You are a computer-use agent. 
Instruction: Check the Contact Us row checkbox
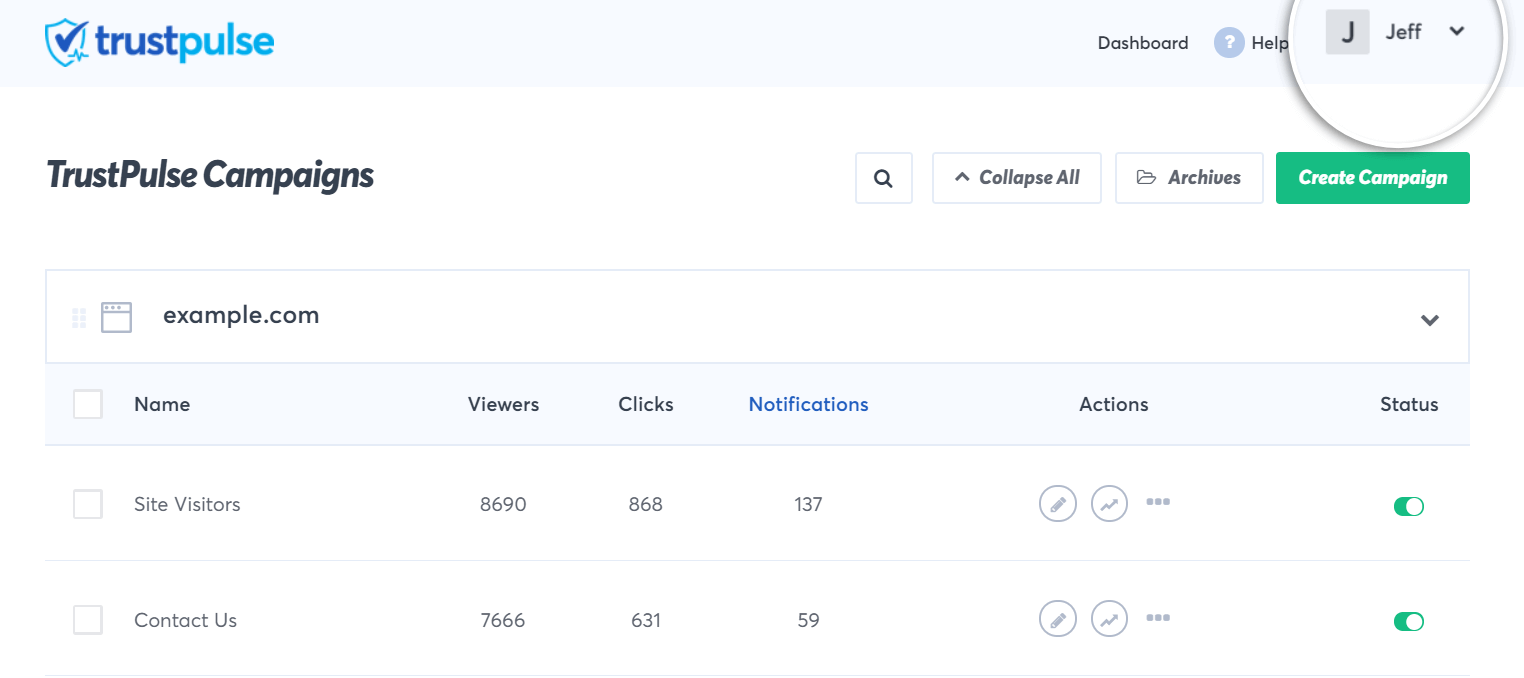(x=88, y=620)
